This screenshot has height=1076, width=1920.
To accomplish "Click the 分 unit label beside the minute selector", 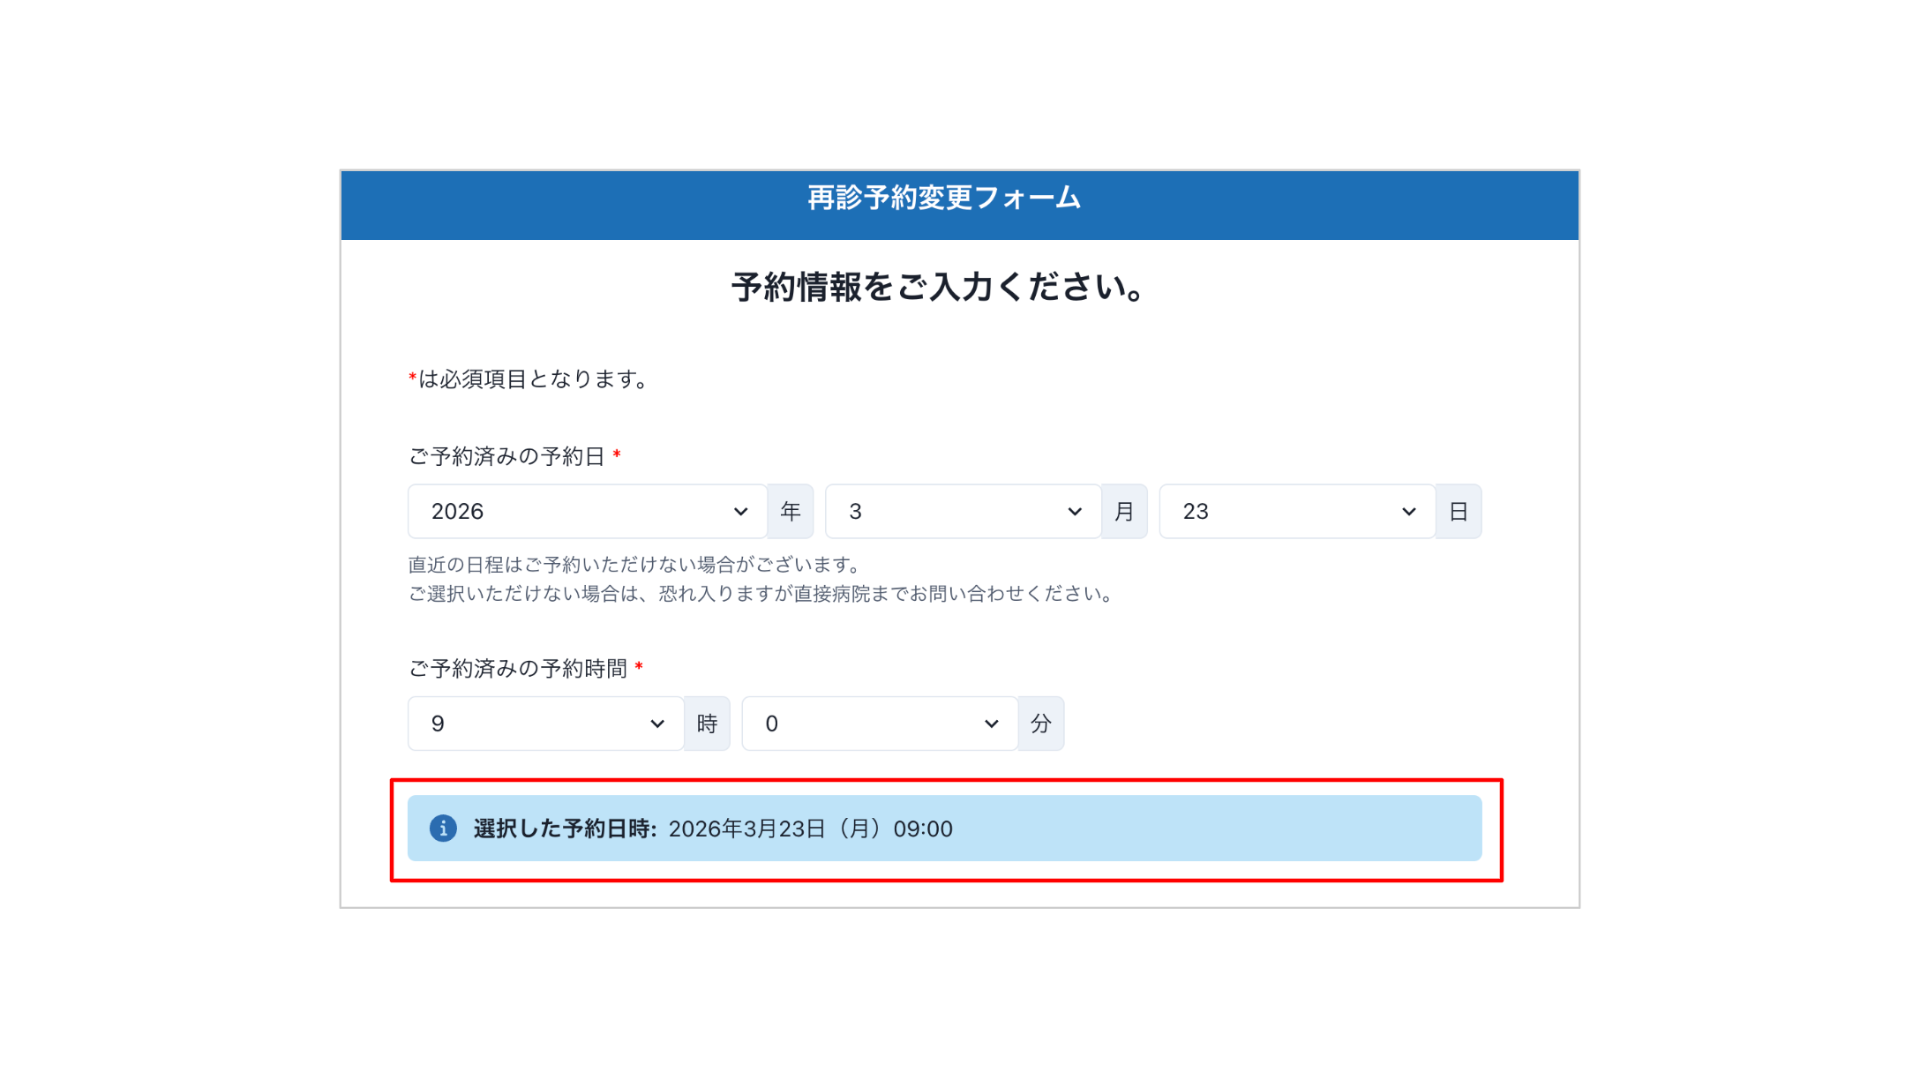I will [x=1040, y=723].
